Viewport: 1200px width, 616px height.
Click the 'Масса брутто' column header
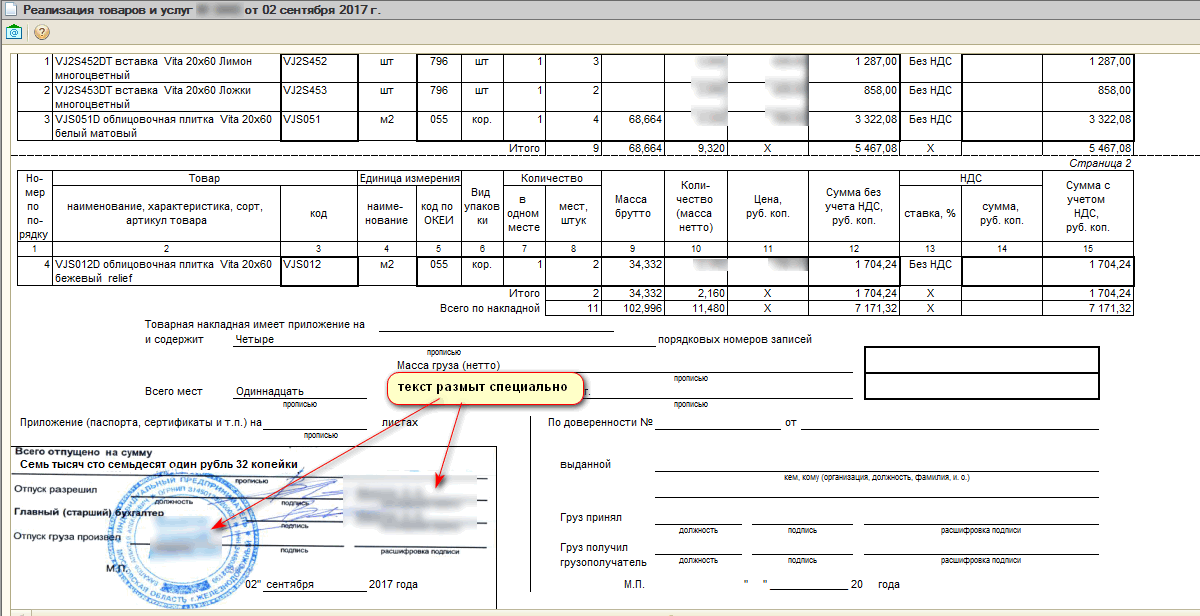click(x=632, y=206)
